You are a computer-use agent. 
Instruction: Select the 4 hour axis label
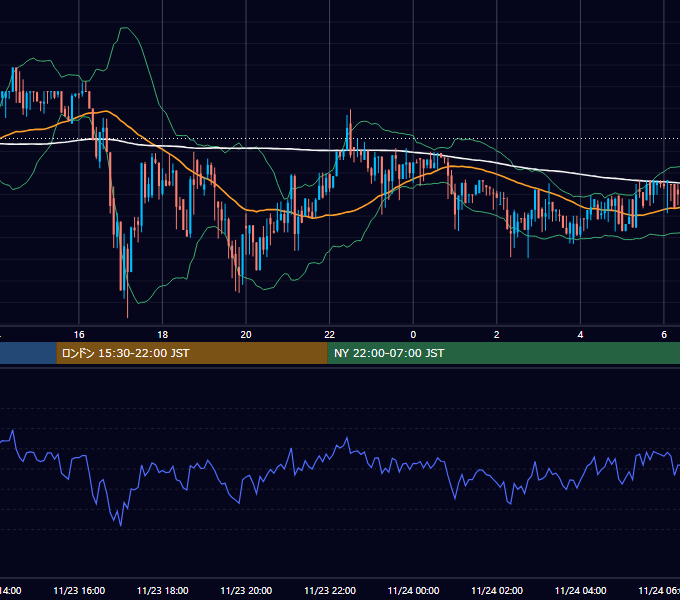[x=580, y=335]
